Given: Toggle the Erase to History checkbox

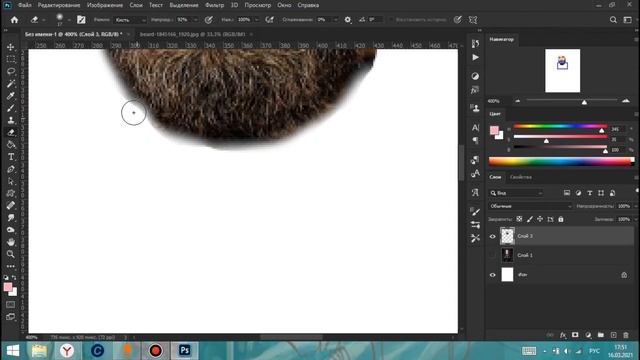Looking at the screenshot, I should [391, 20].
